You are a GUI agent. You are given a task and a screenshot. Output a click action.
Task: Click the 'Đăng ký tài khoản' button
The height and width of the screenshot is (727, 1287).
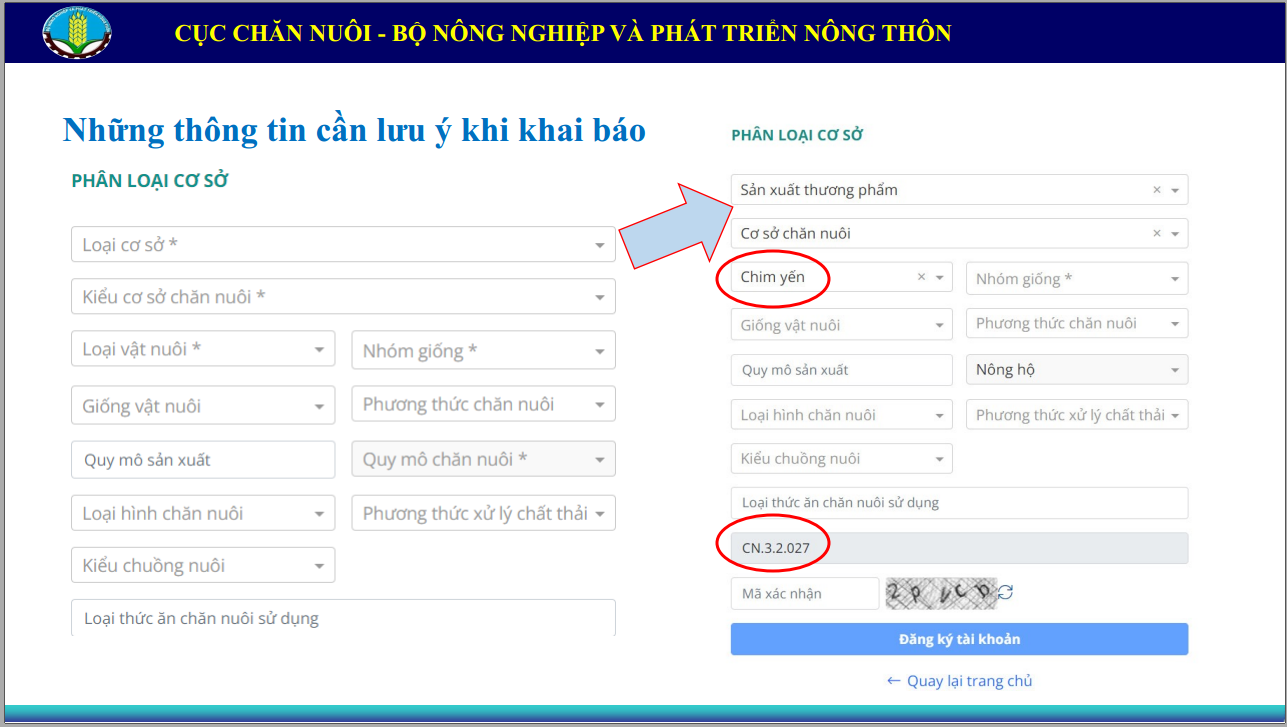coord(959,639)
